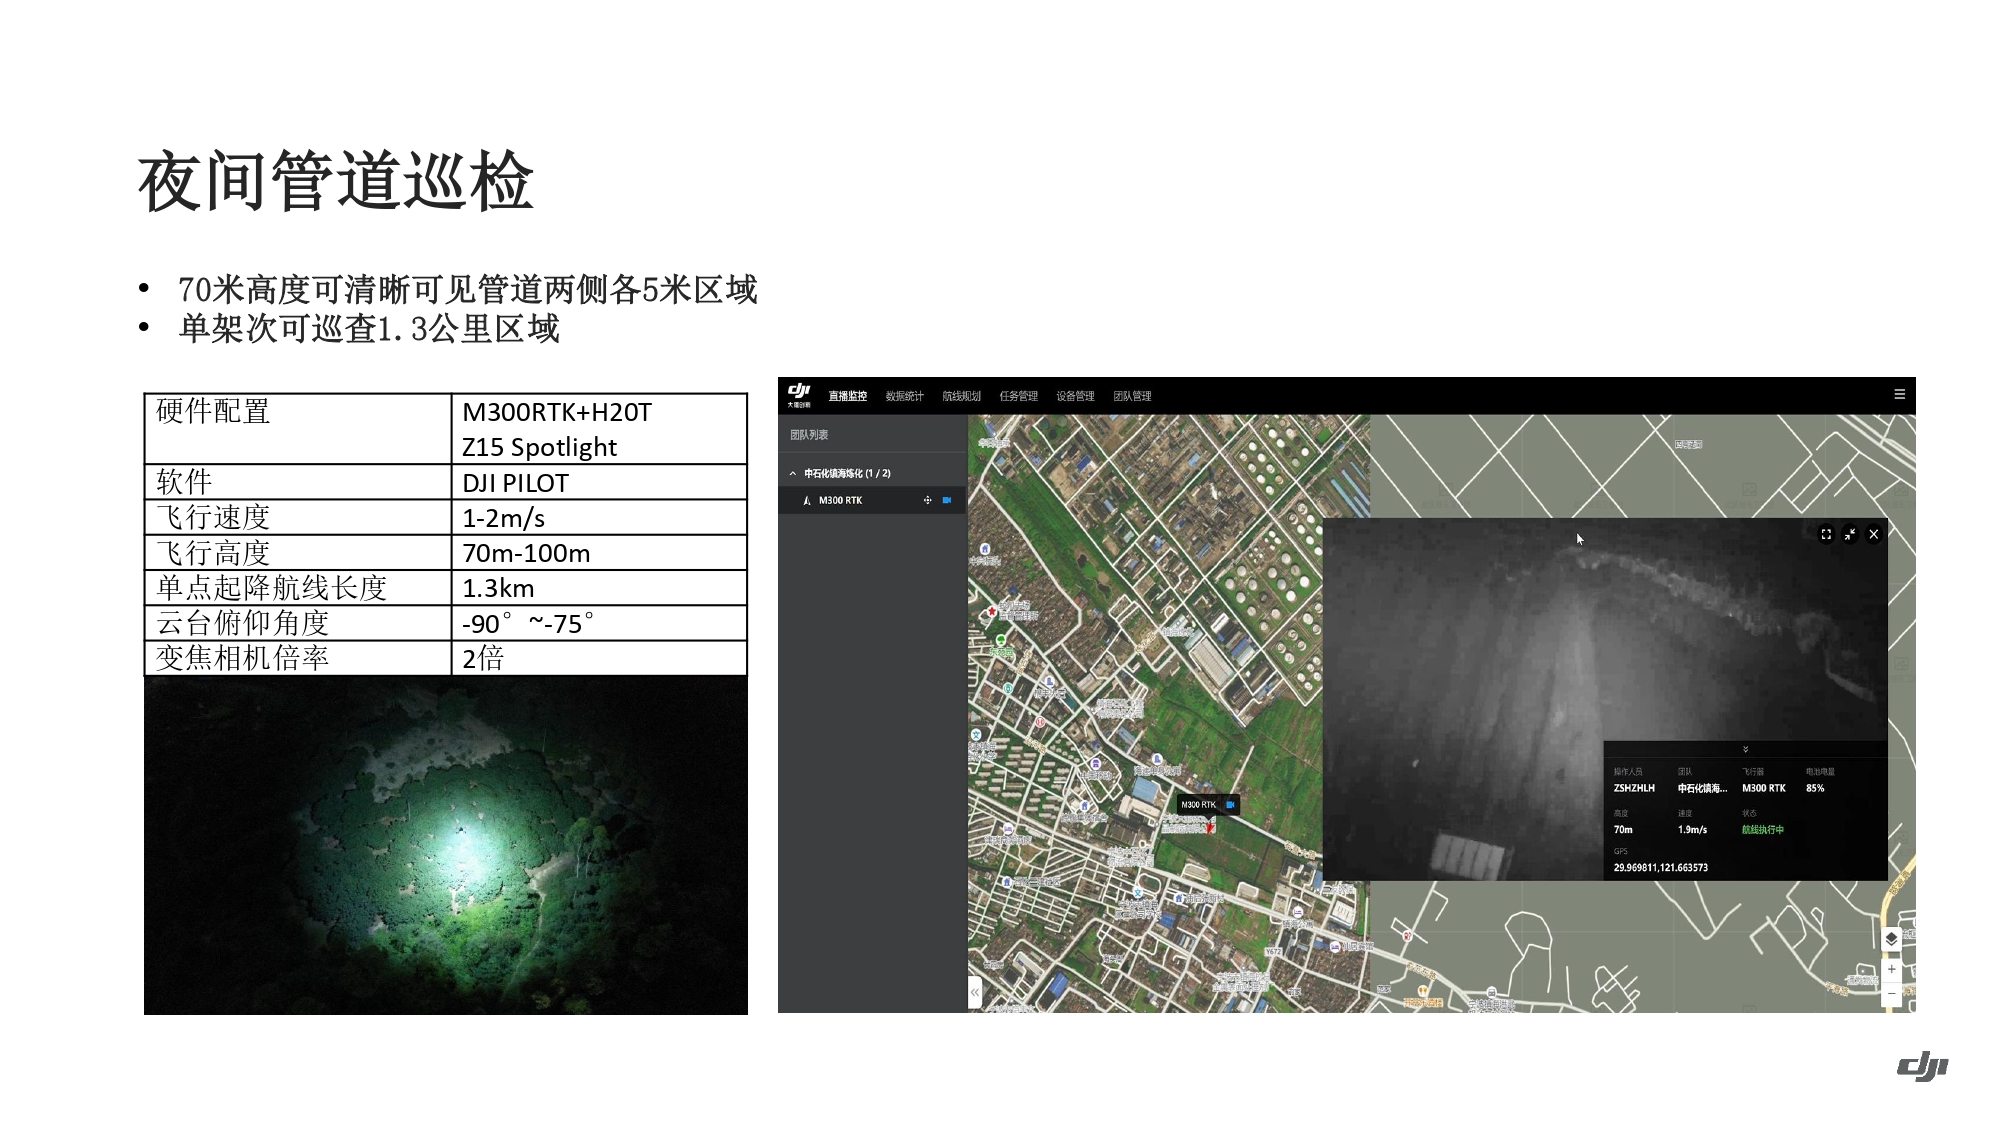Click the green park marker on map
The height and width of the screenshot is (1125, 2000).
[1001, 641]
